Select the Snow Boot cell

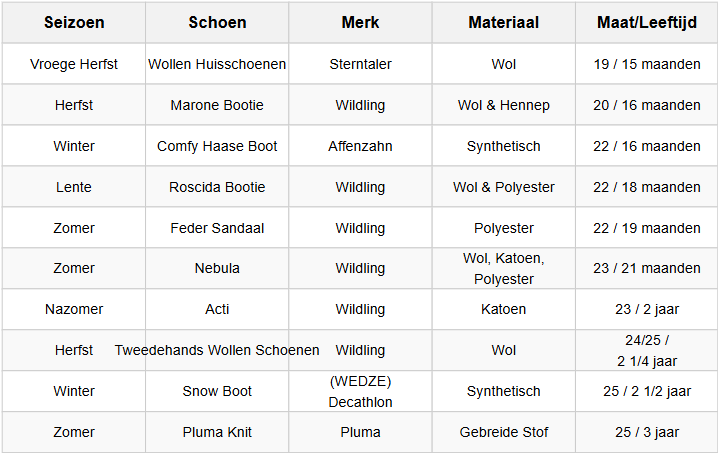pos(217,391)
